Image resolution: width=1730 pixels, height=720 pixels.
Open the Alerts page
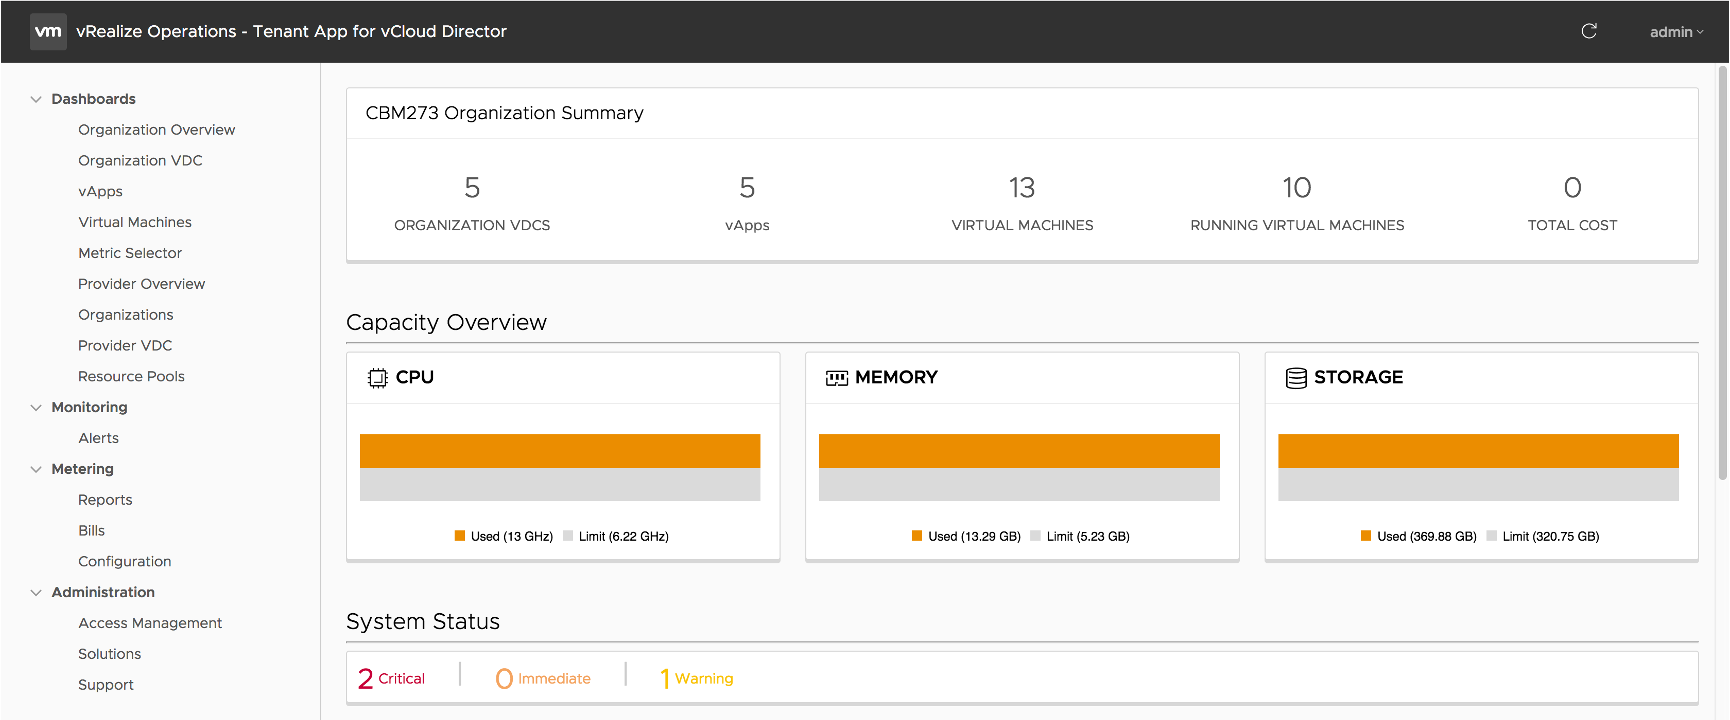pyautogui.click(x=98, y=438)
